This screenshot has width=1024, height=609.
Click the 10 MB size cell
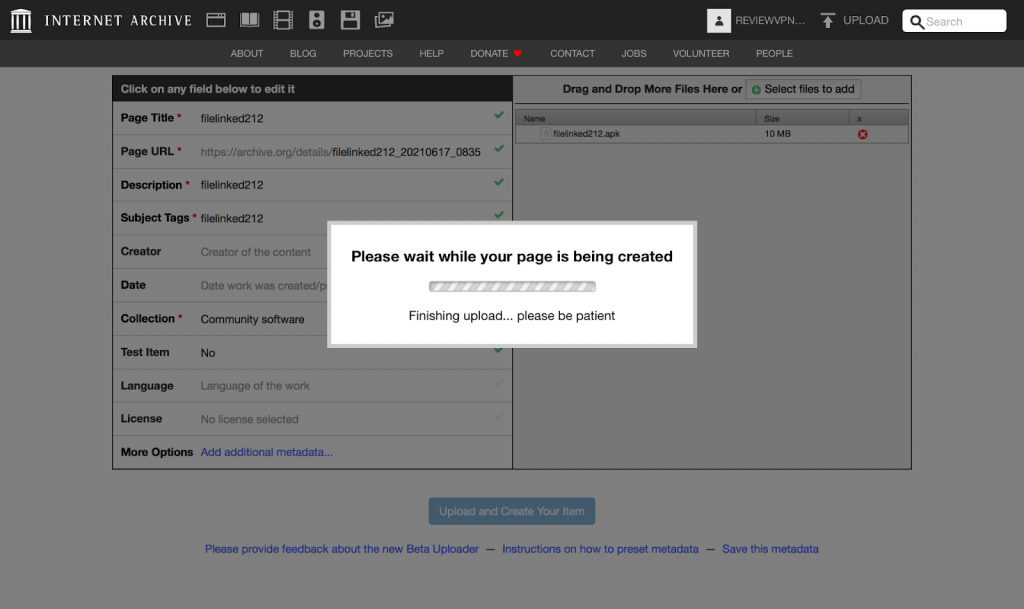pyautogui.click(x=777, y=134)
